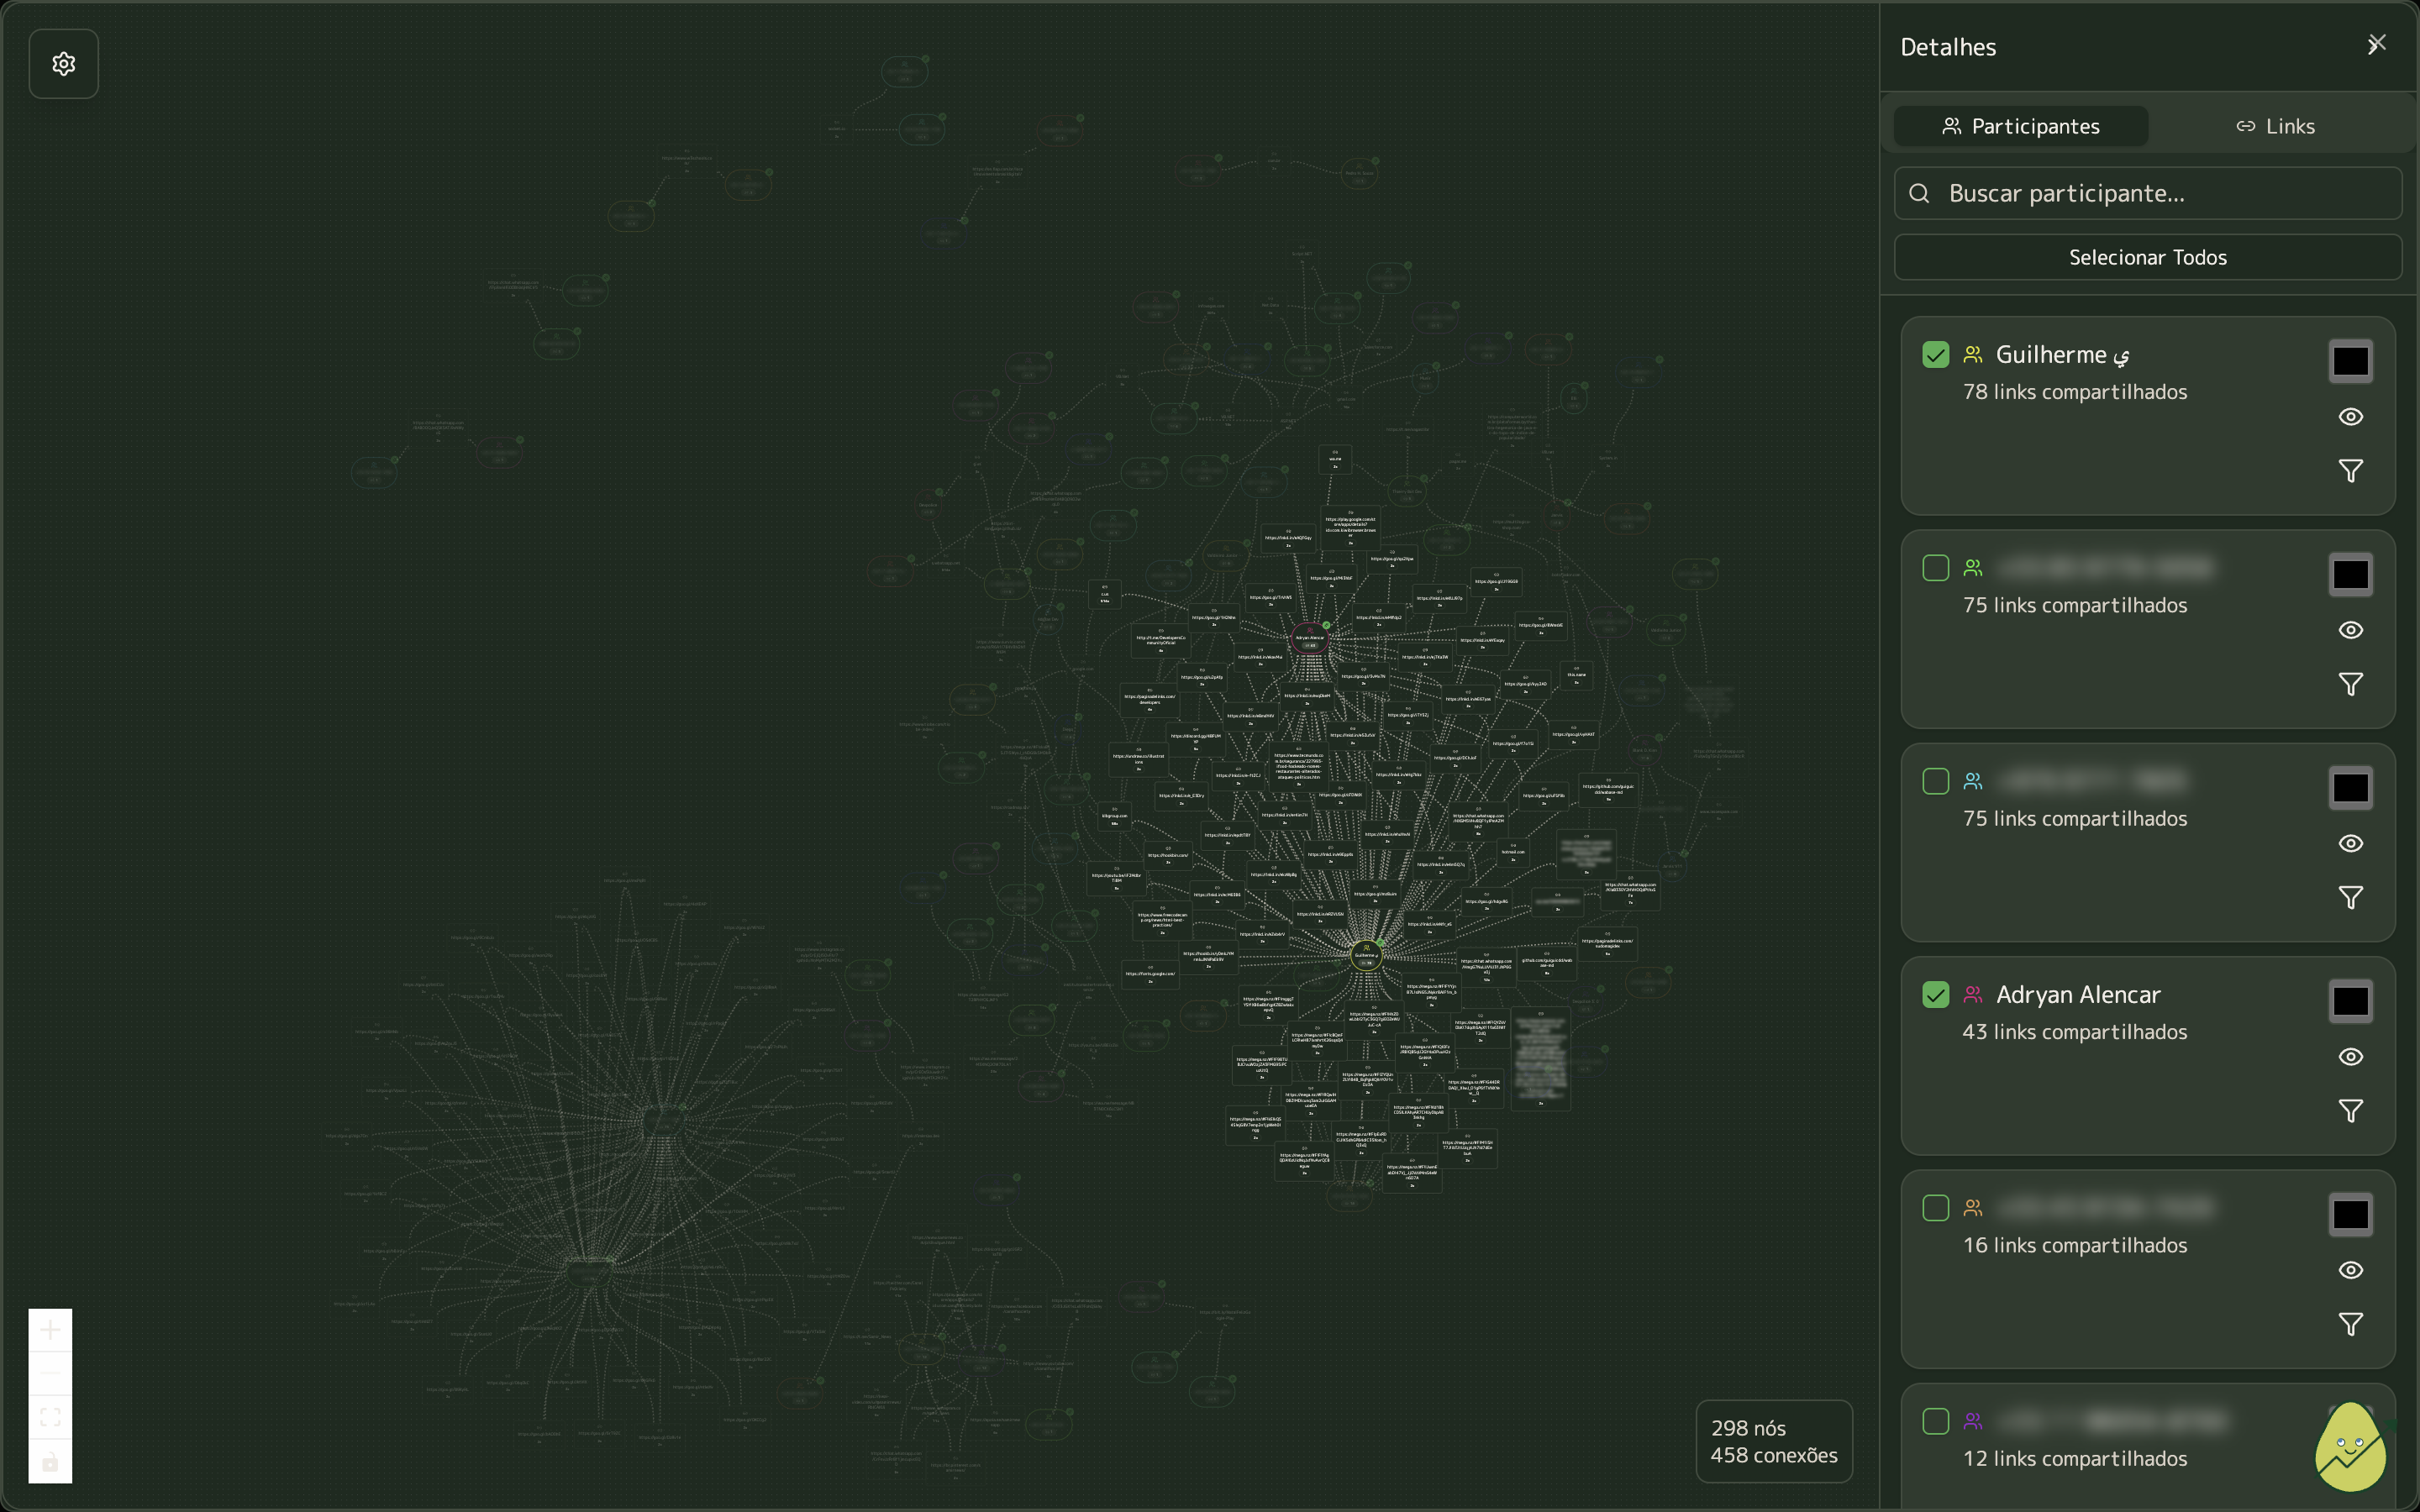The width and height of the screenshot is (2420, 1512).
Task: Click the filter icon for 16-links participant
Action: [2350, 1324]
